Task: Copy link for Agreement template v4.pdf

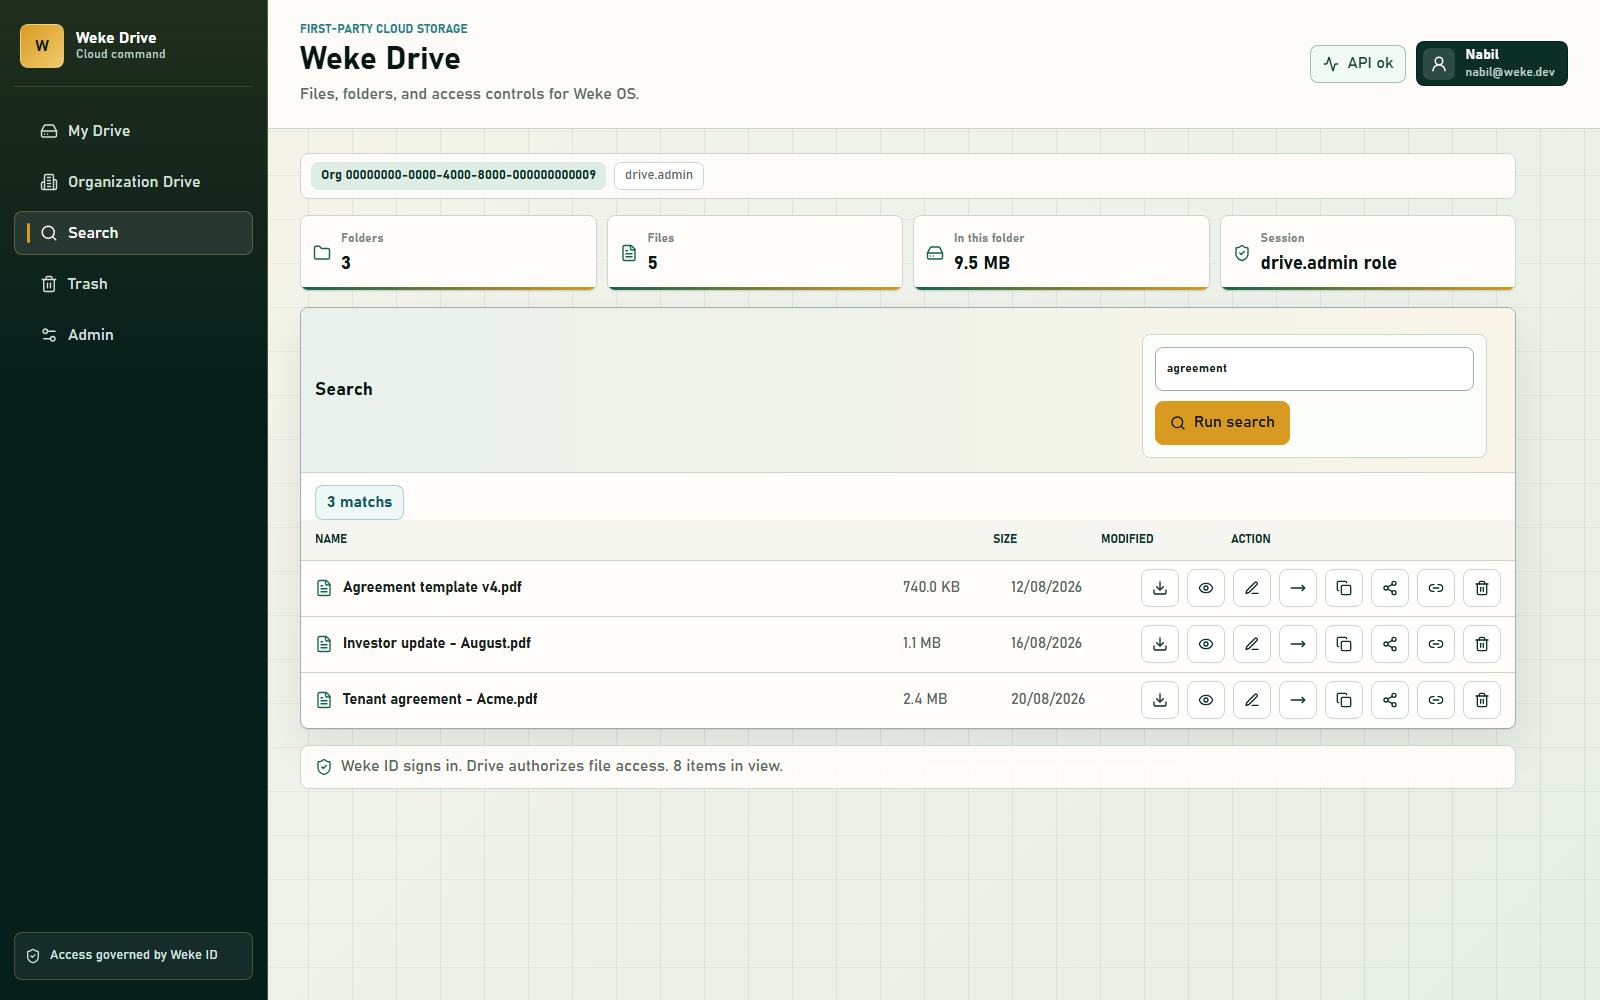Action: [1436, 588]
